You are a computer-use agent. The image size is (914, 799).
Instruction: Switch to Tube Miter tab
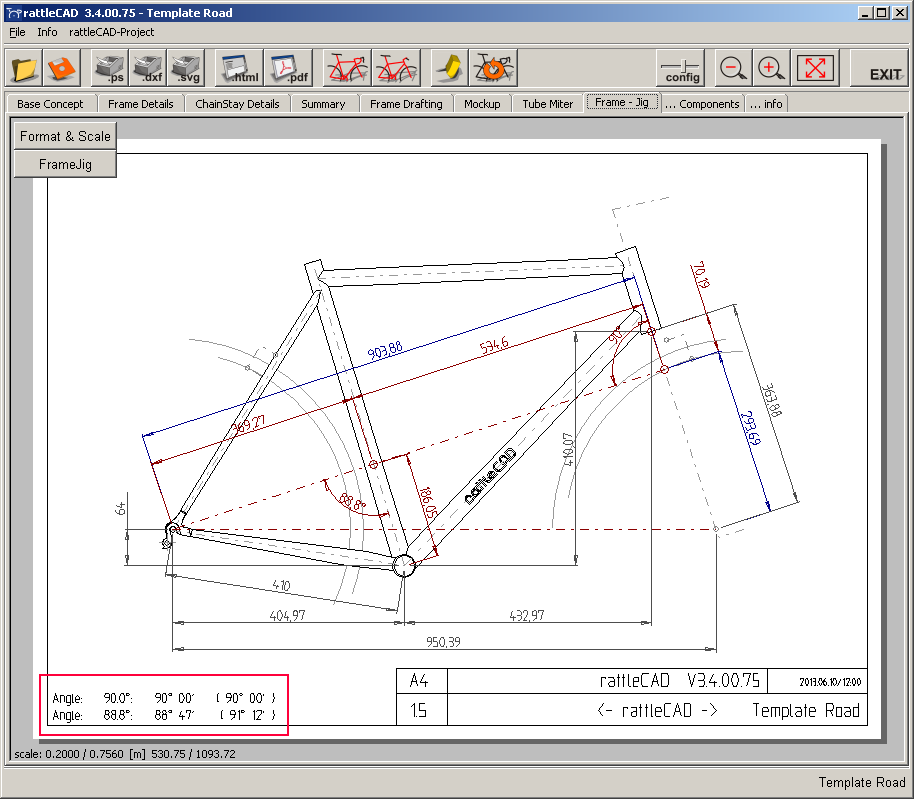pos(547,104)
